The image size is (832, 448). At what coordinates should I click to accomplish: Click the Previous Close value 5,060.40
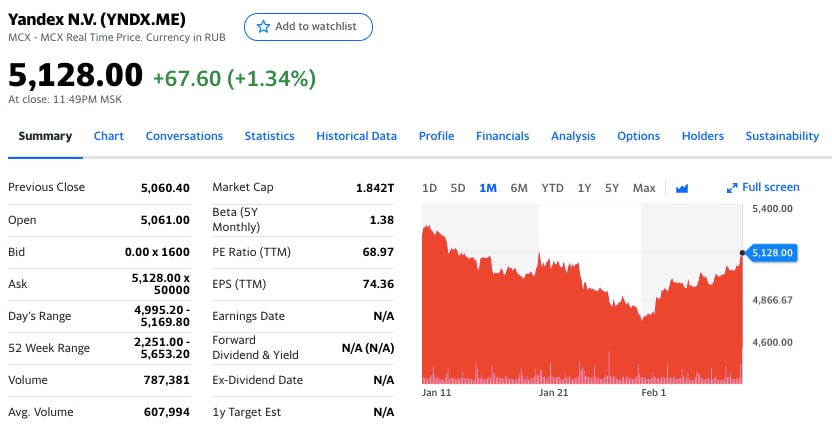[x=165, y=188]
